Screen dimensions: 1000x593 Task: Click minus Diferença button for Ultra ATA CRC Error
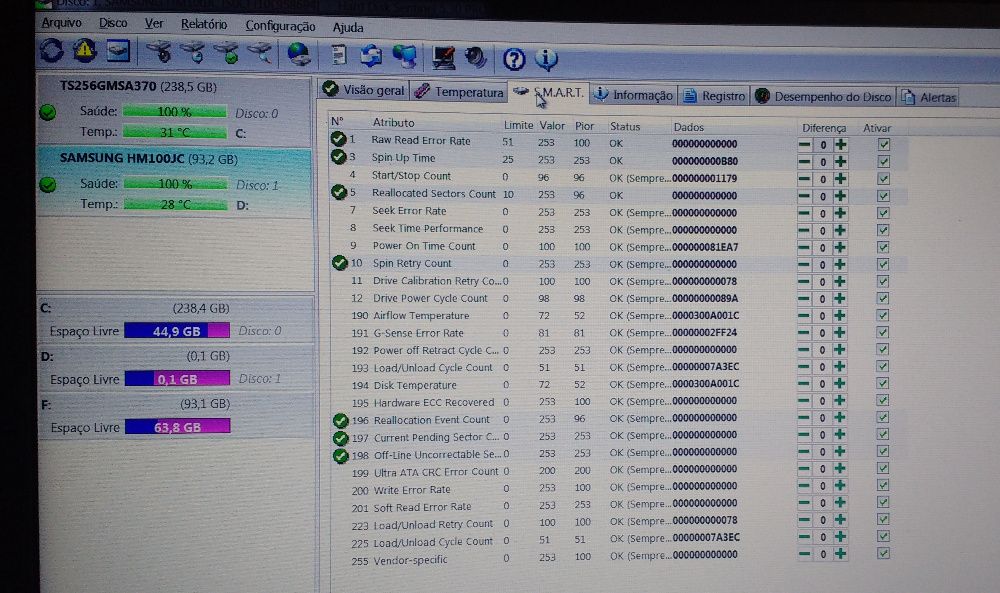tap(805, 469)
